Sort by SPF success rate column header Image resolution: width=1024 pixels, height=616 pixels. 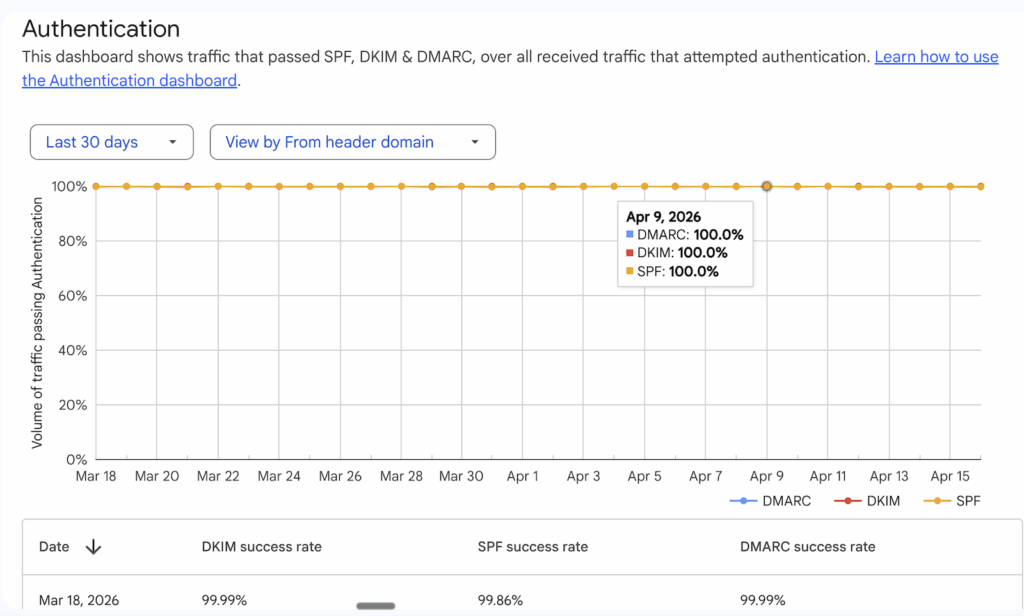click(532, 547)
